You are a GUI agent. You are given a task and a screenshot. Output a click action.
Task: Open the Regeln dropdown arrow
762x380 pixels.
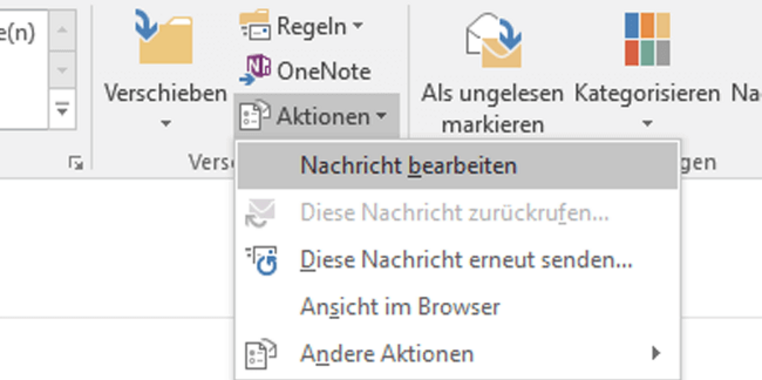click(x=358, y=24)
